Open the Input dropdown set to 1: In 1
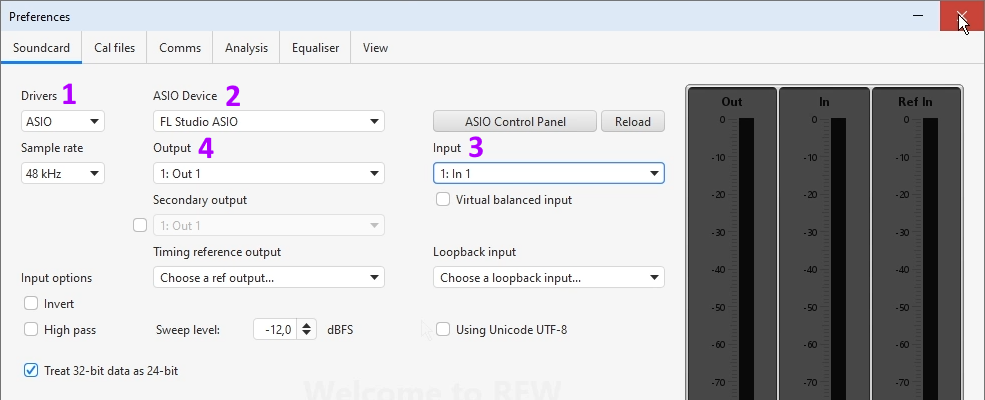The width and height of the screenshot is (985, 400). (548, 174)
